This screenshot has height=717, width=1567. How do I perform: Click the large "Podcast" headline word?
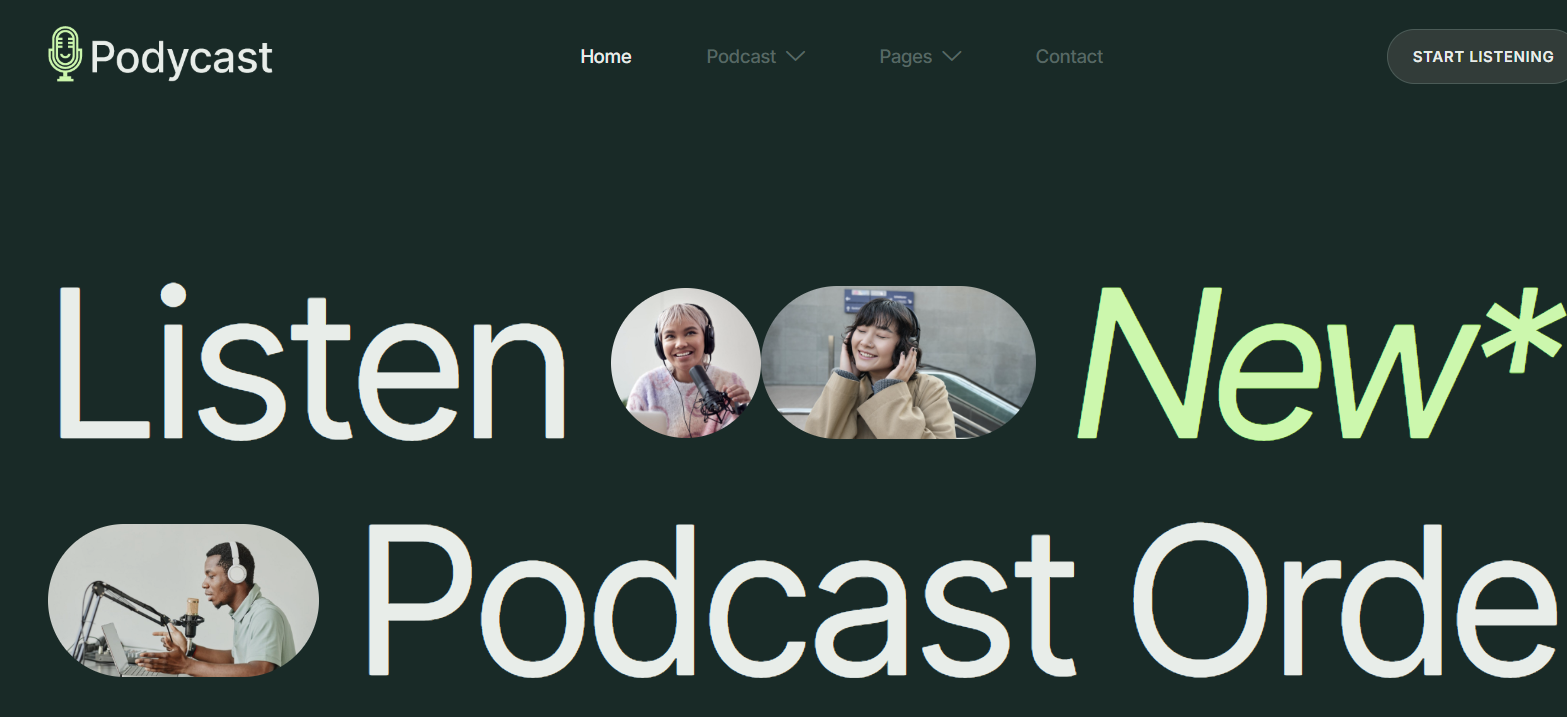click(720, 600)
